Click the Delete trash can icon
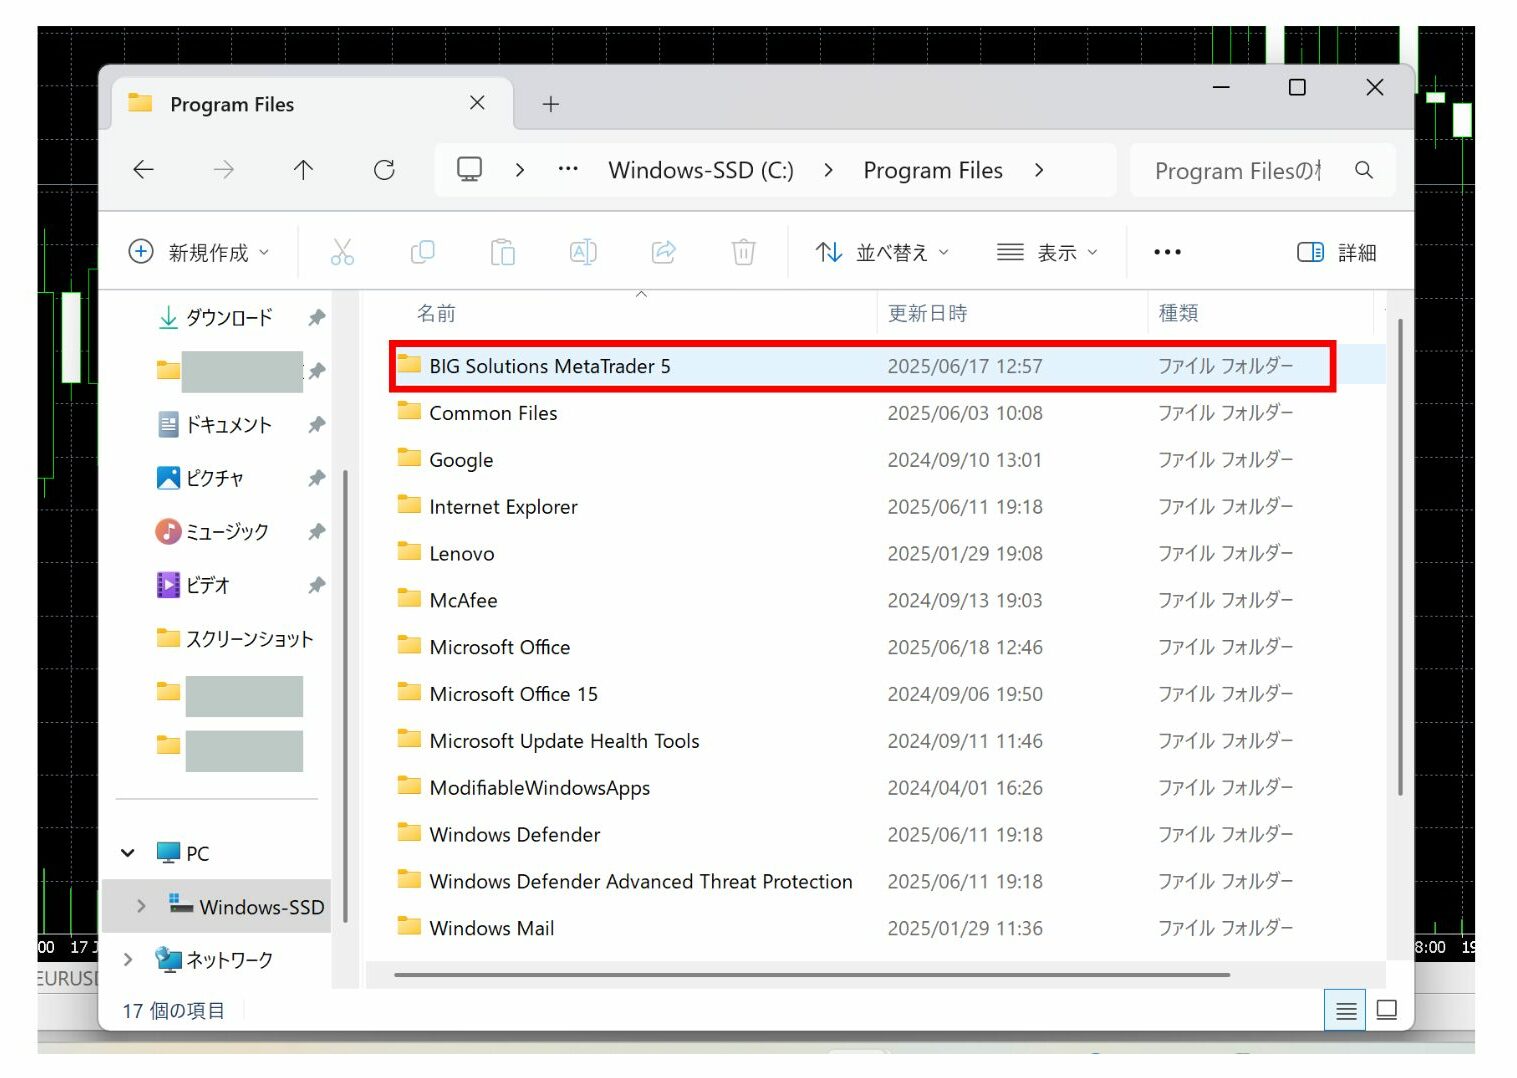 tap(743, 252)
